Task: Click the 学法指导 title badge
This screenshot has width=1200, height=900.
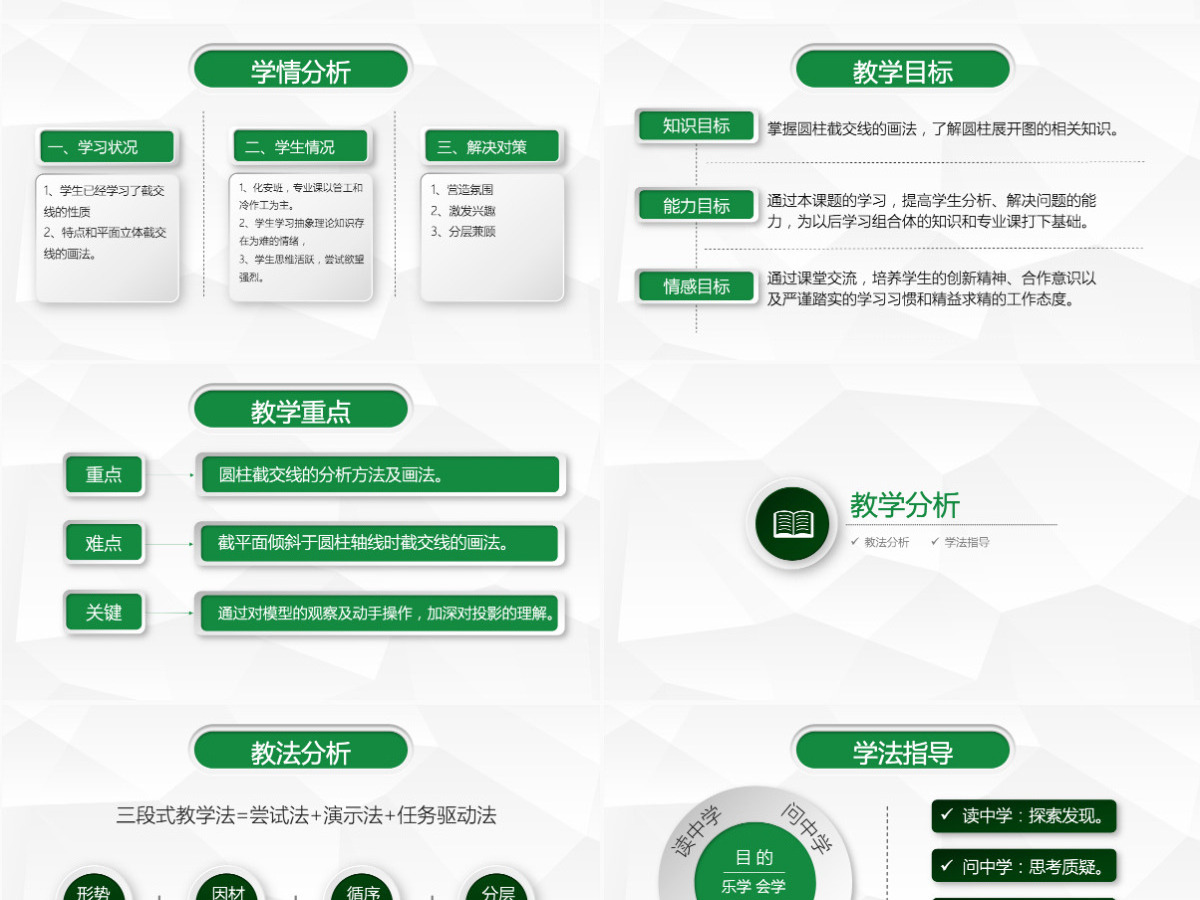Action: click(903, 752)
